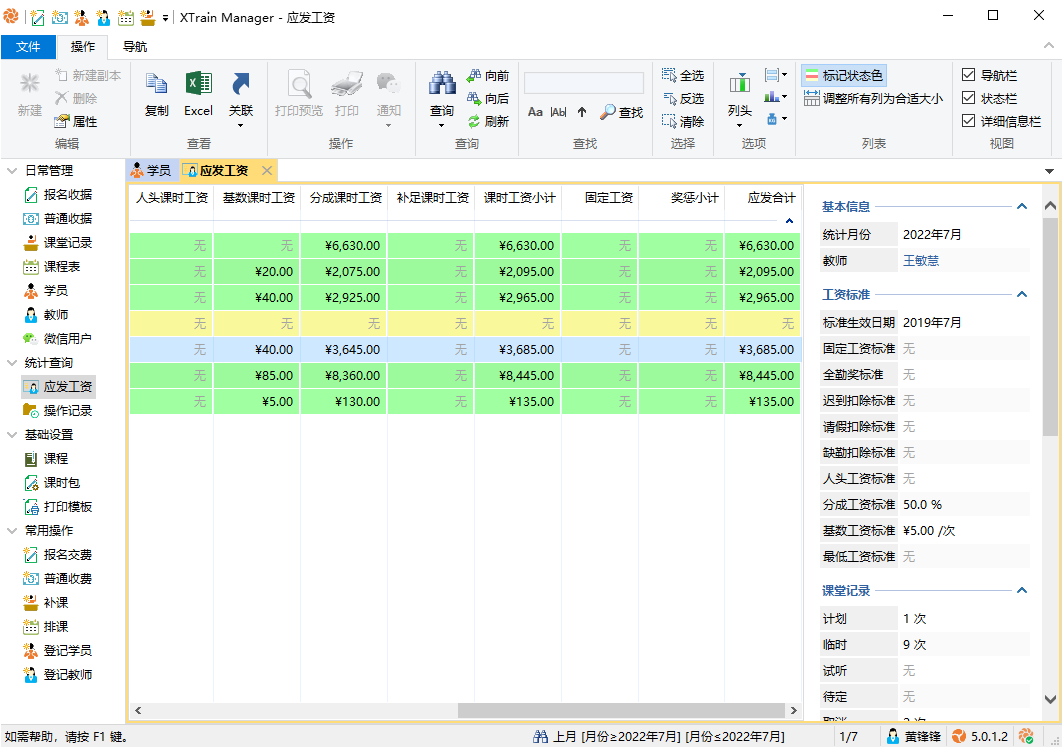1063x748 pixels.
Task: Refresh list with 刷新
Action: [x=488, y=121]
